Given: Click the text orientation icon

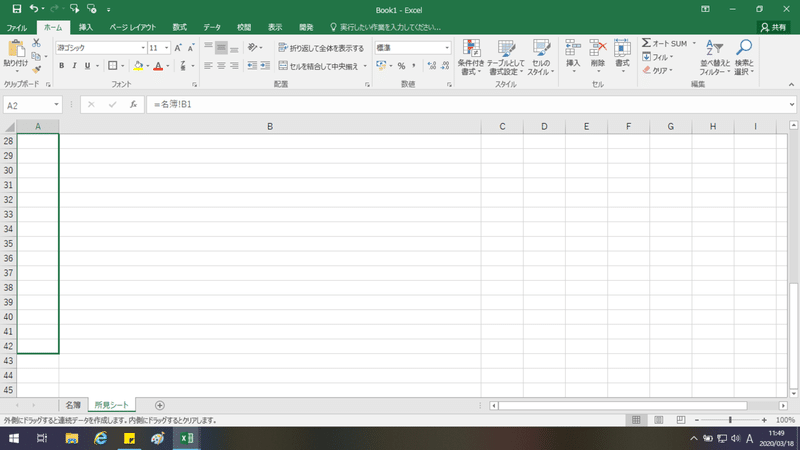Looking at the screenshot, I should (x=253, y=47).
